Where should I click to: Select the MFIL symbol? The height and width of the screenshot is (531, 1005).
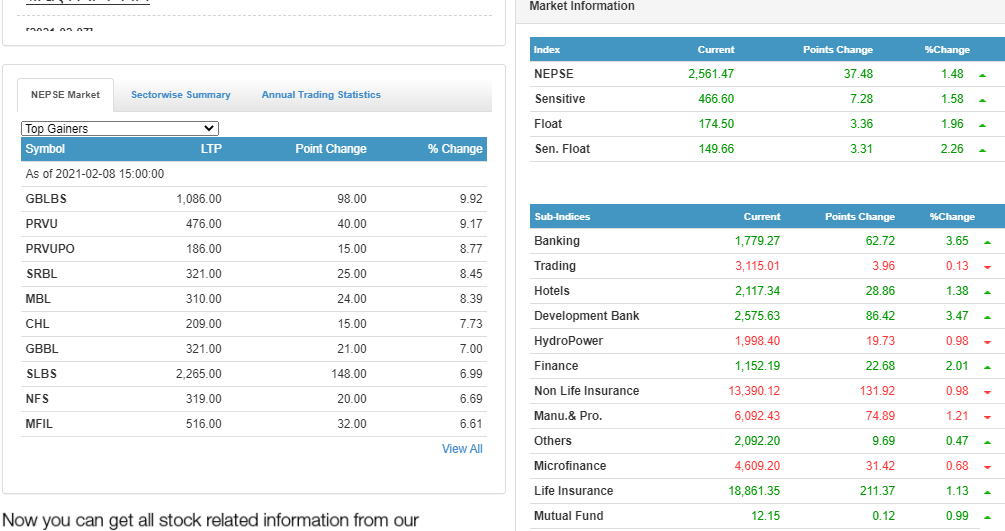click(39, 424)
